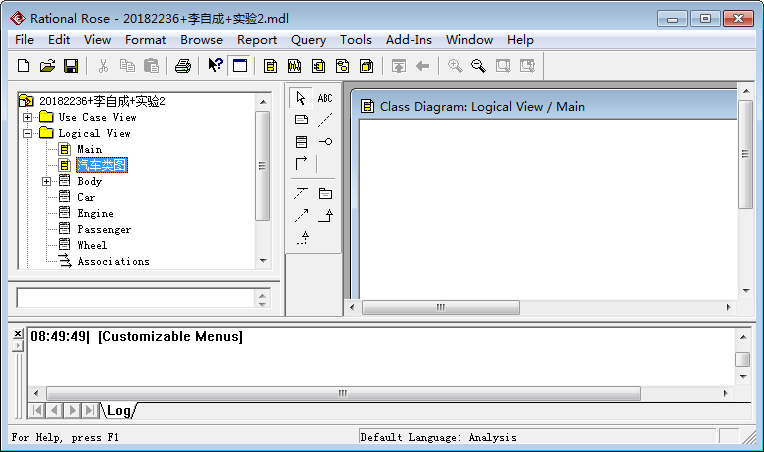Browse deployment diagram toolbar icon
The width and height of the screenshot is (764, 452).
point(366,66)
